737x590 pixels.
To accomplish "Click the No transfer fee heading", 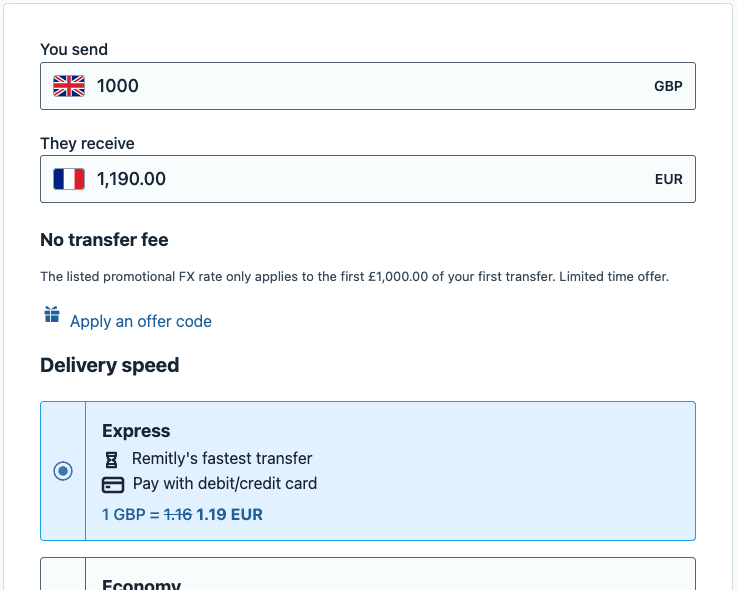I will [x=104, y=240].
